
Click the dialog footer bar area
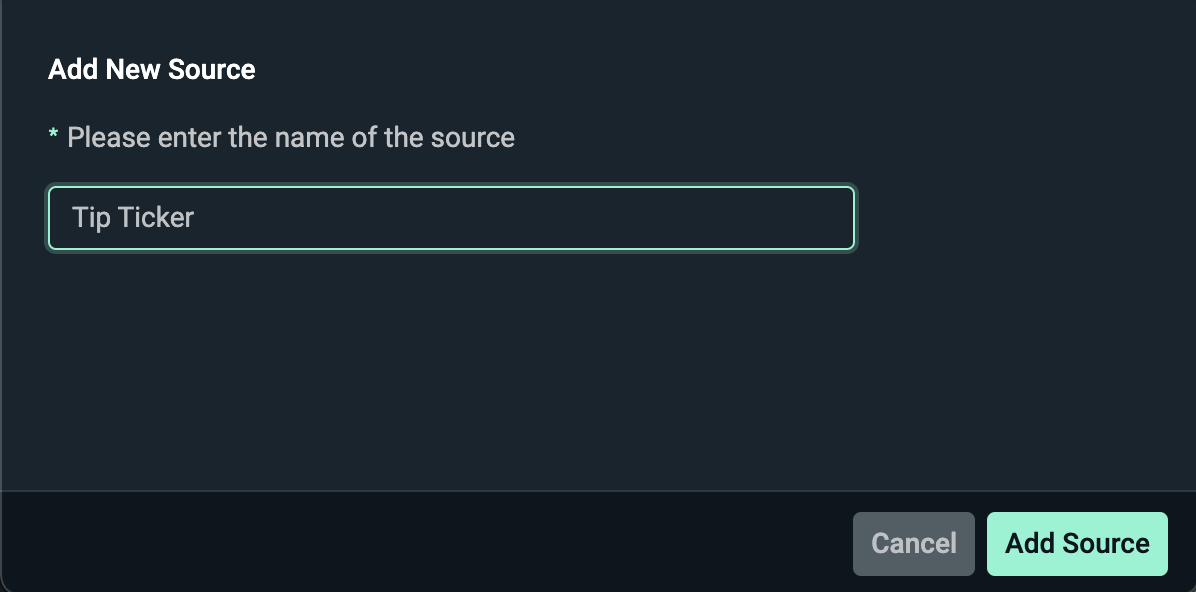pyautogui.click(x=400, y=543)
